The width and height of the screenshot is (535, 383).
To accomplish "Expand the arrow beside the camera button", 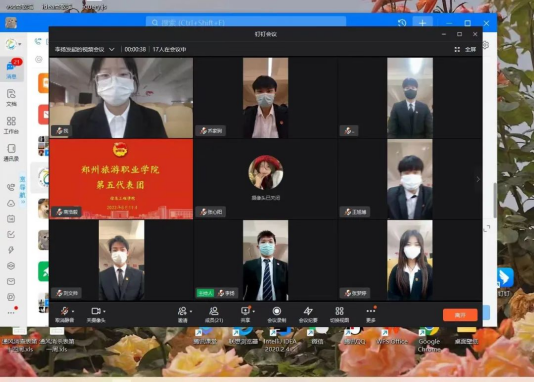I will click(104, 311).
